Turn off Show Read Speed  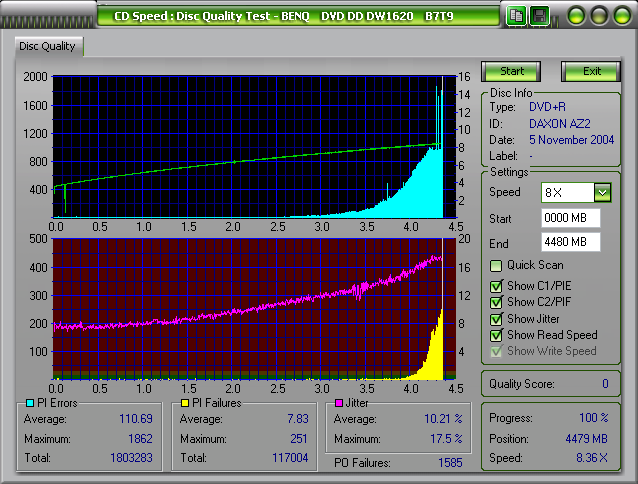[496, 336]
